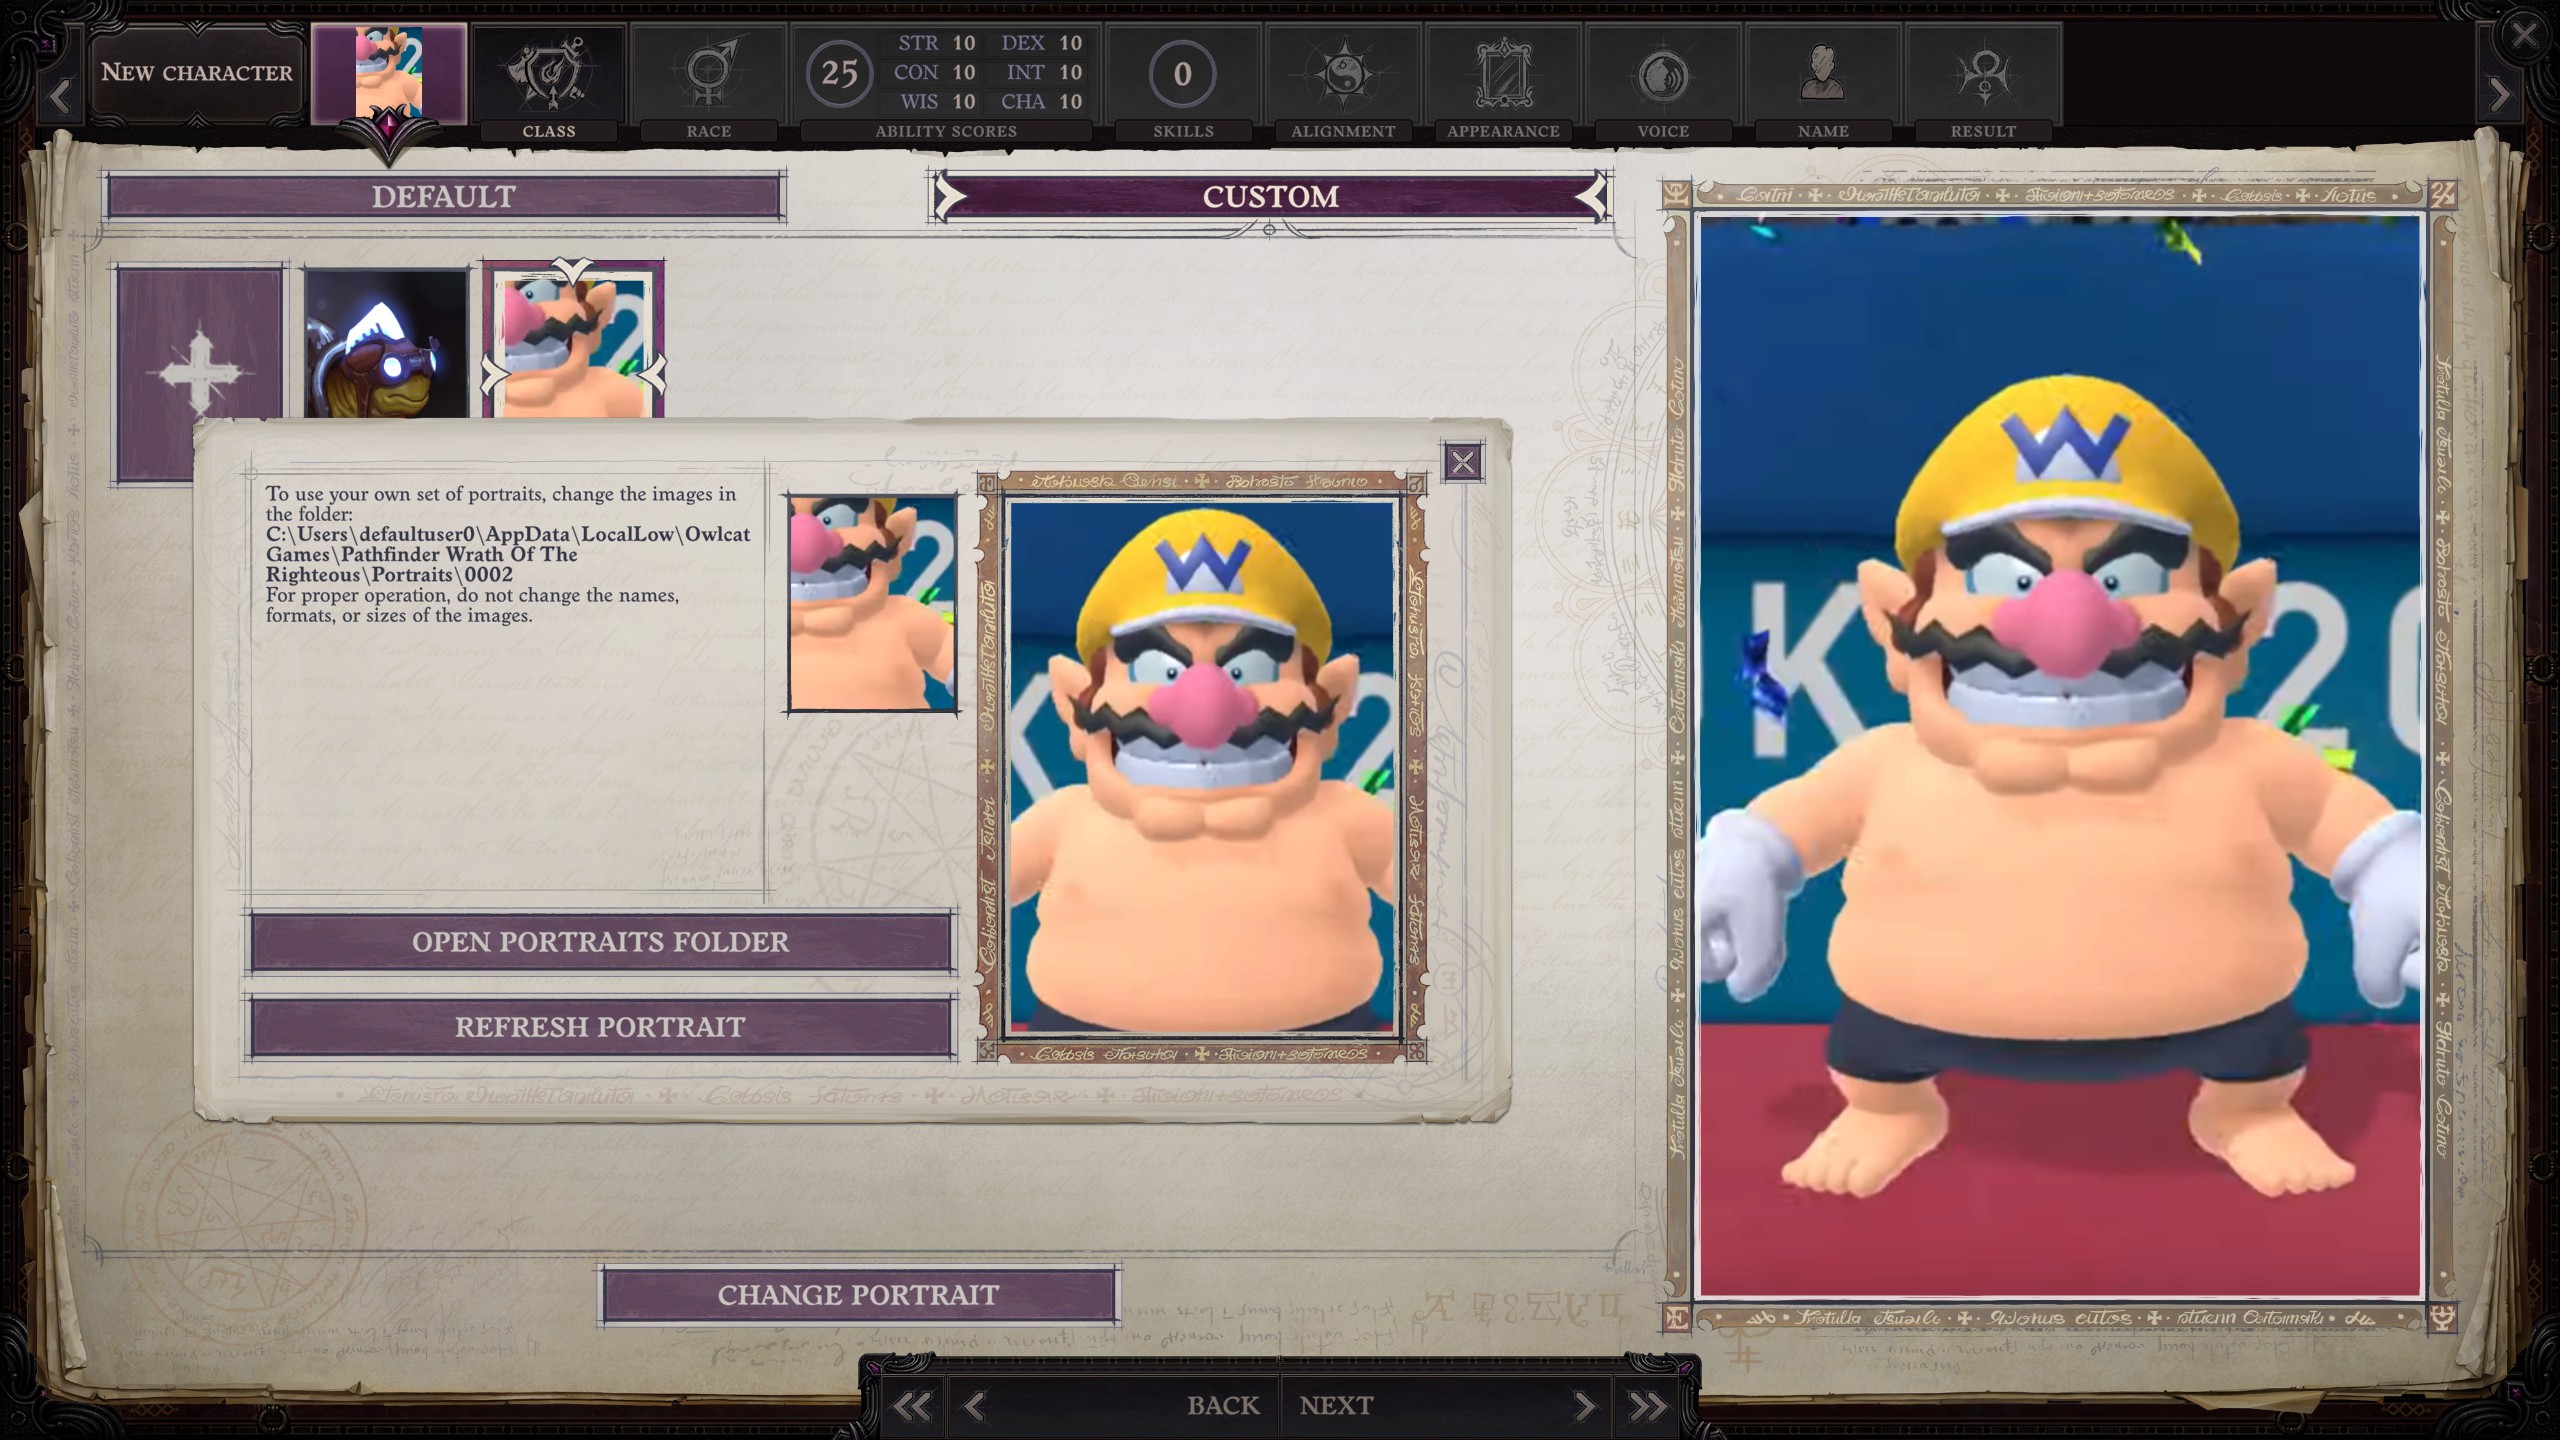Open the Class step icon

click(x=549, y=74)
